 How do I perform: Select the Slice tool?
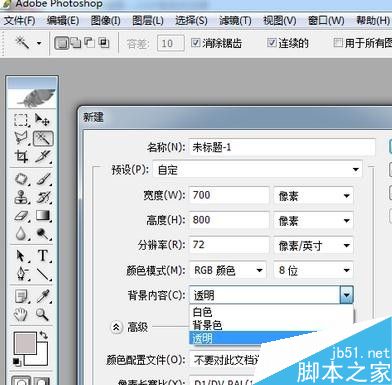click(x=43, y=156)
